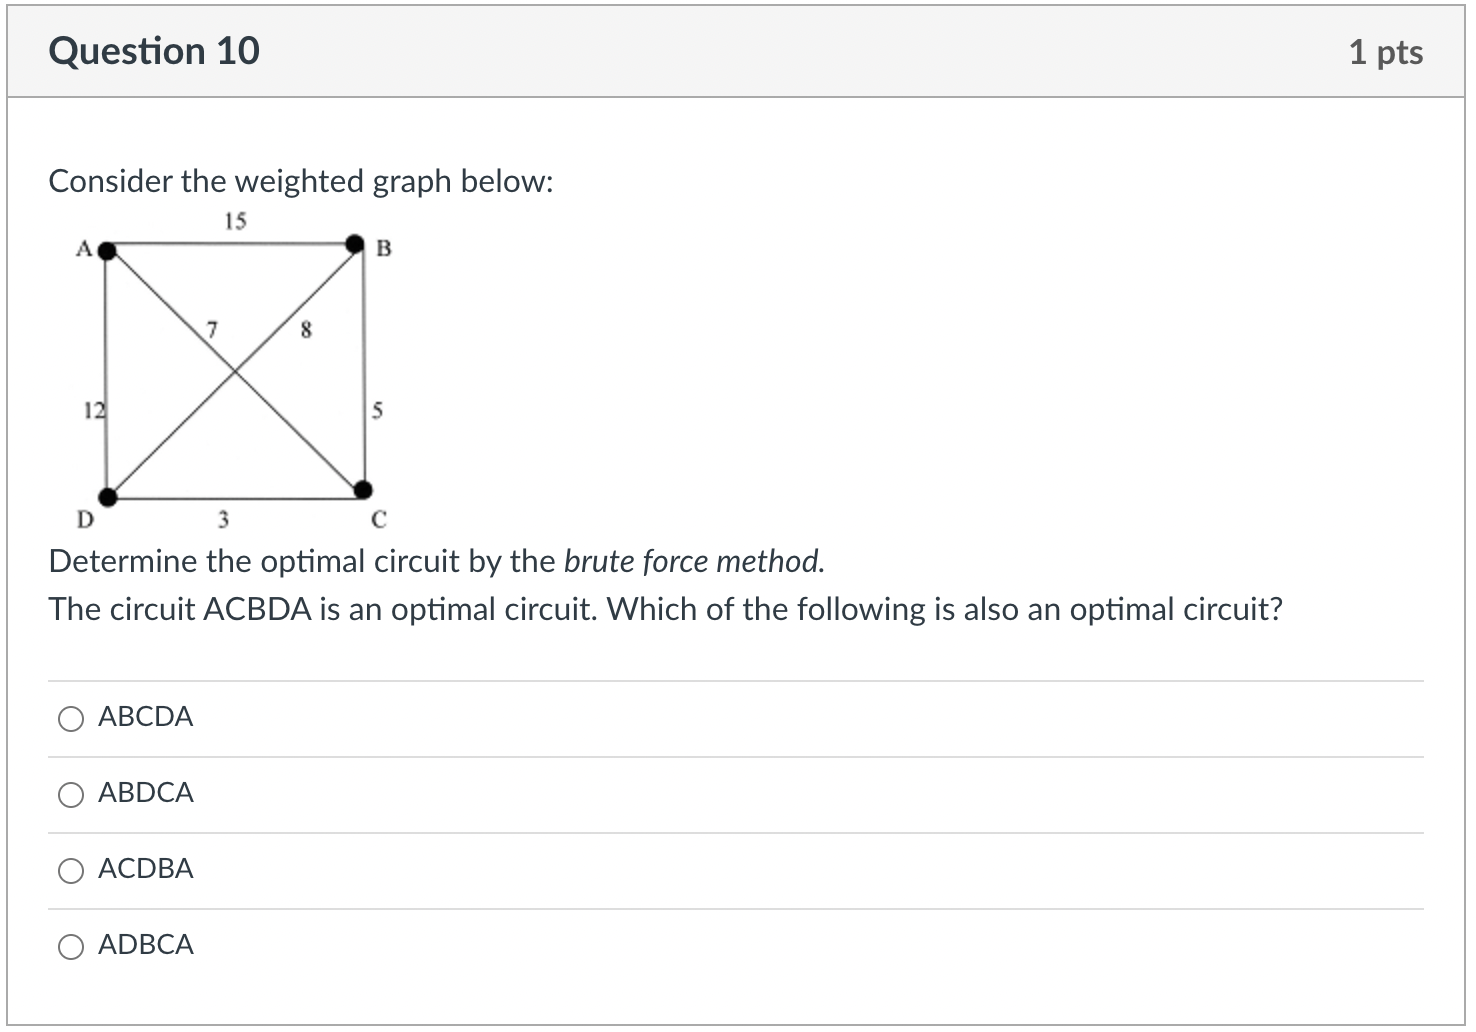The width and height of the screenshot is (1476, 1032).
Task: Click the diagonal edge labeled 8
Action: pyautogui.click(x=305, y=329)
